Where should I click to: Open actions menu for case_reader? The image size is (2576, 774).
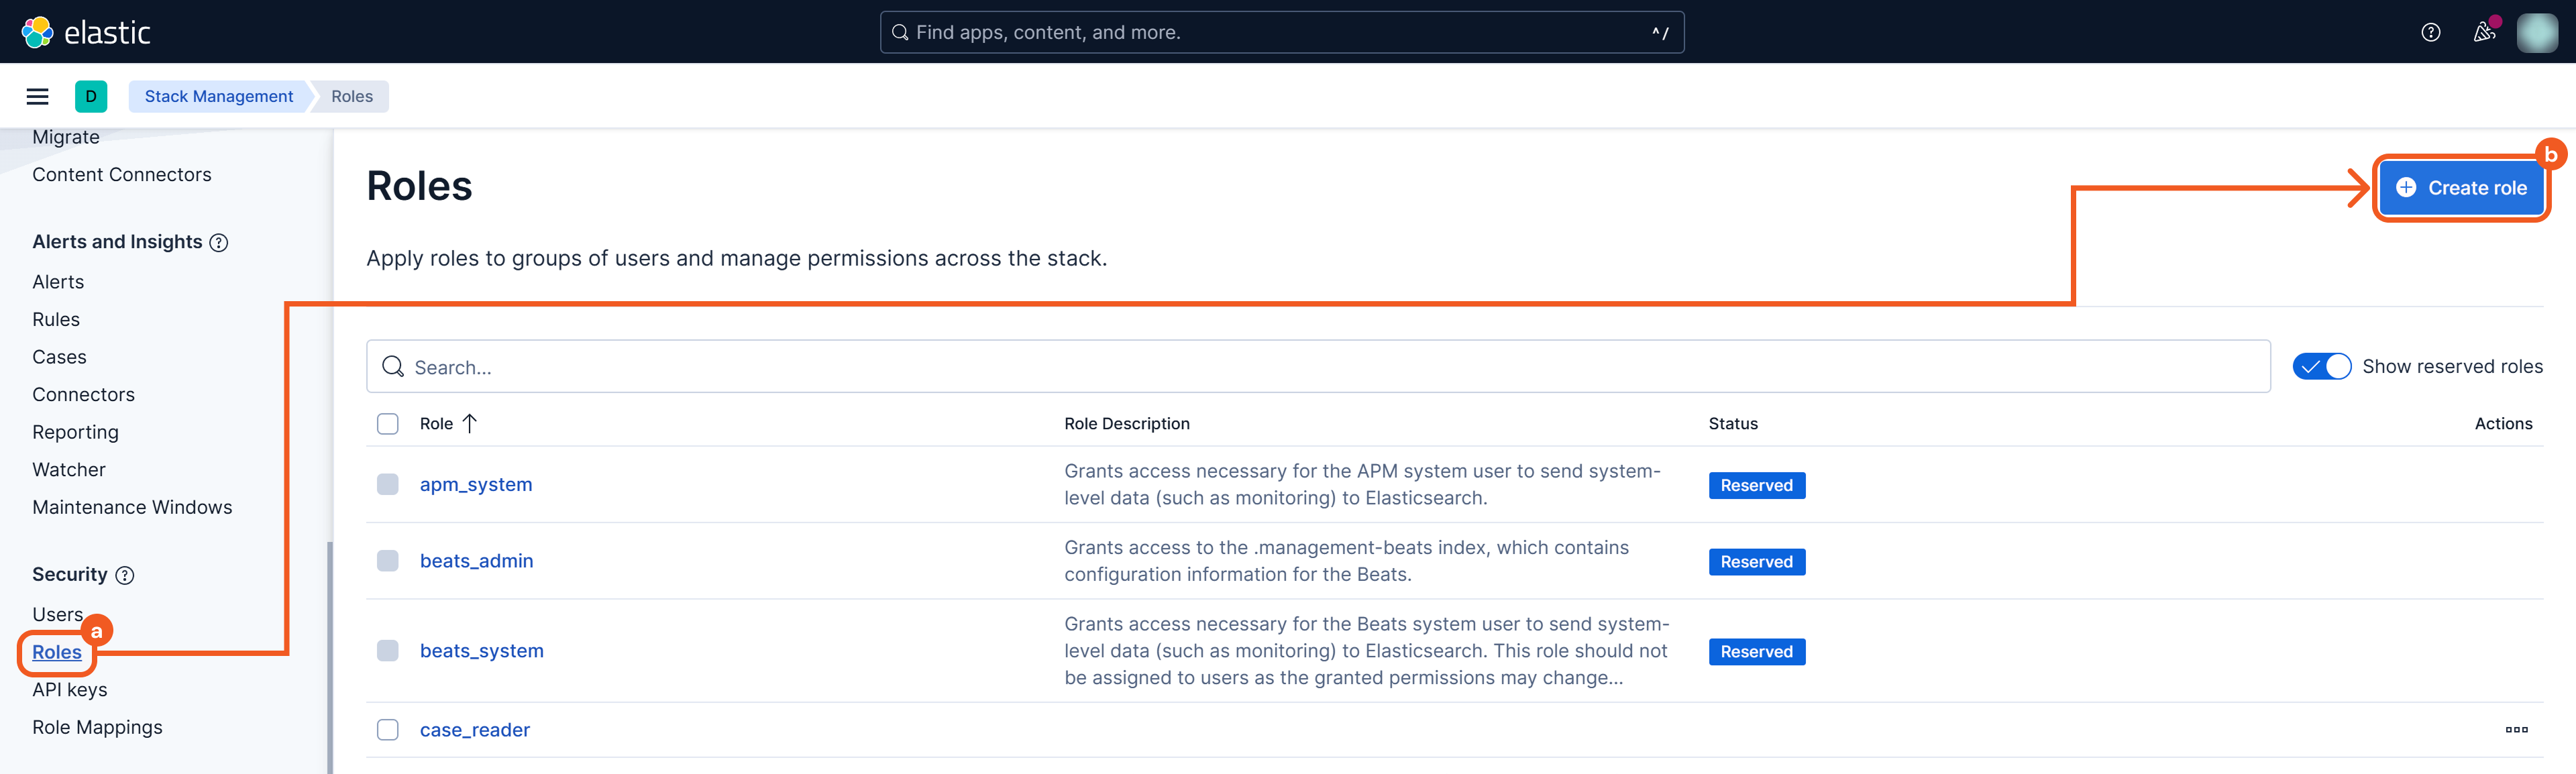pyautogui.click(x=2516, y=730)
